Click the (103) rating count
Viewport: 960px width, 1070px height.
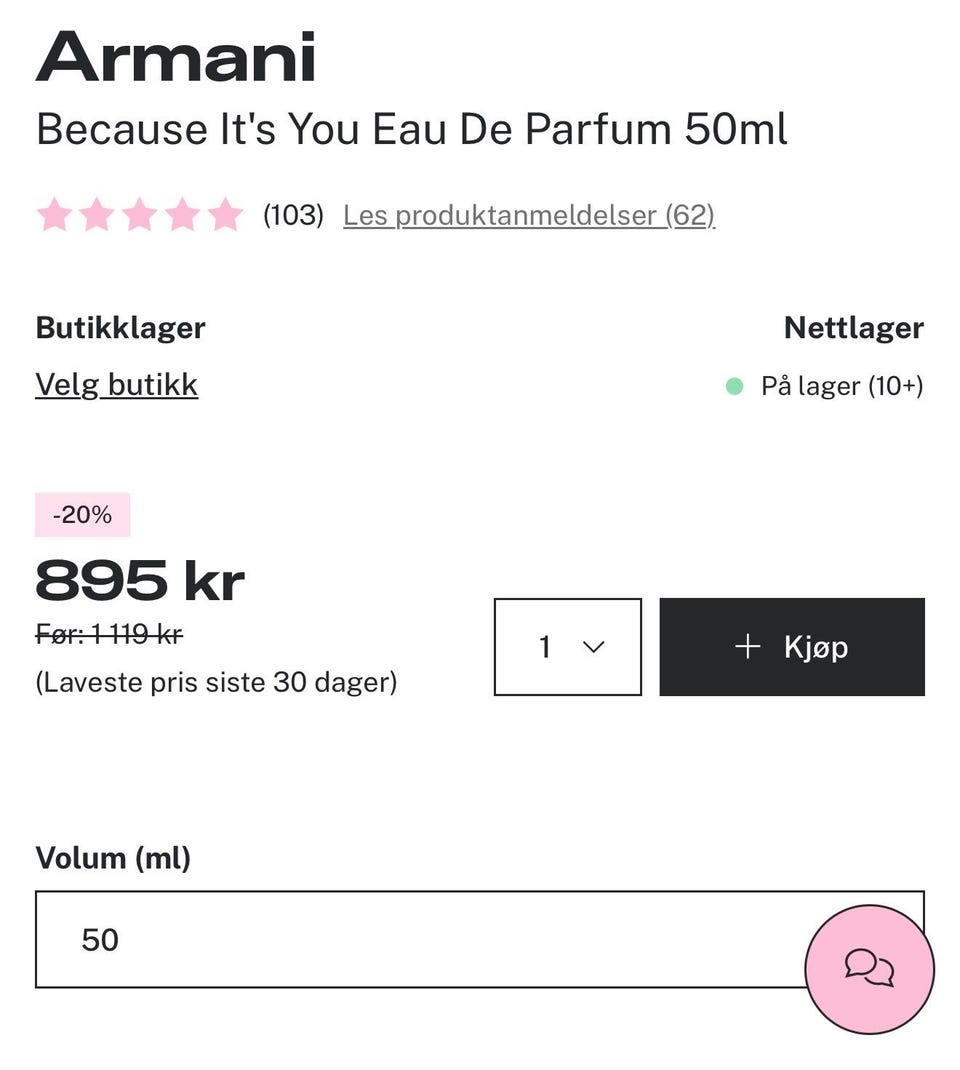tap(293, 215)
